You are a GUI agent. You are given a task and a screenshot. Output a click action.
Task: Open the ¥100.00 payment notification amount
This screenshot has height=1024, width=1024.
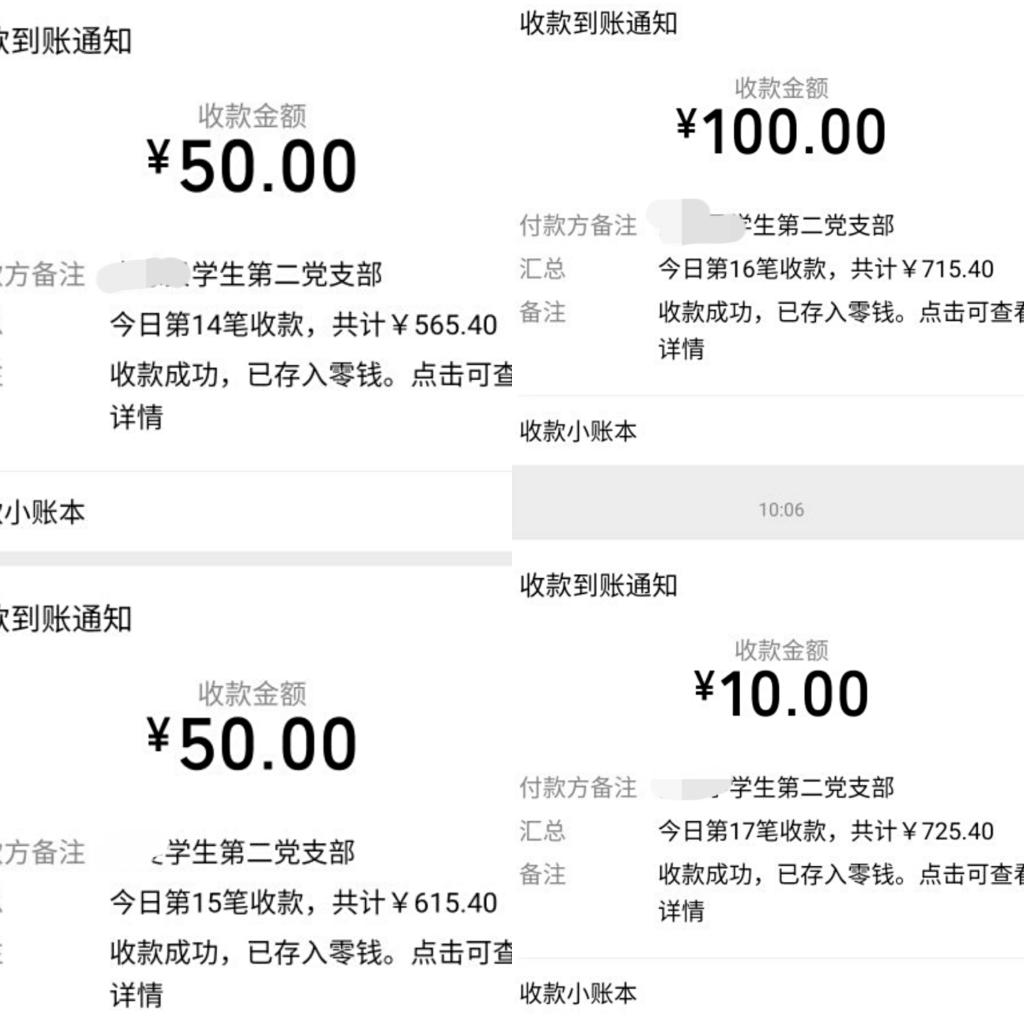(x=781, y=132)
